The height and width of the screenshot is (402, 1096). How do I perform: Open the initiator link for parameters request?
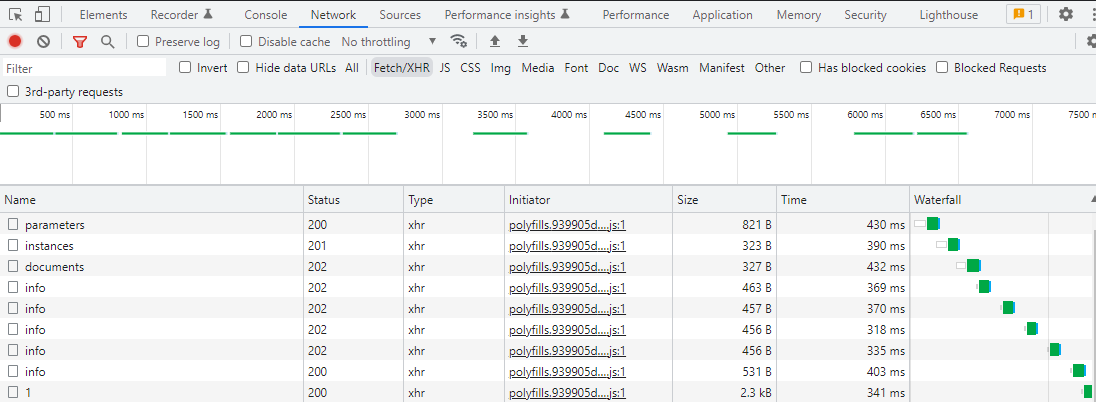(x=567, y=225)
